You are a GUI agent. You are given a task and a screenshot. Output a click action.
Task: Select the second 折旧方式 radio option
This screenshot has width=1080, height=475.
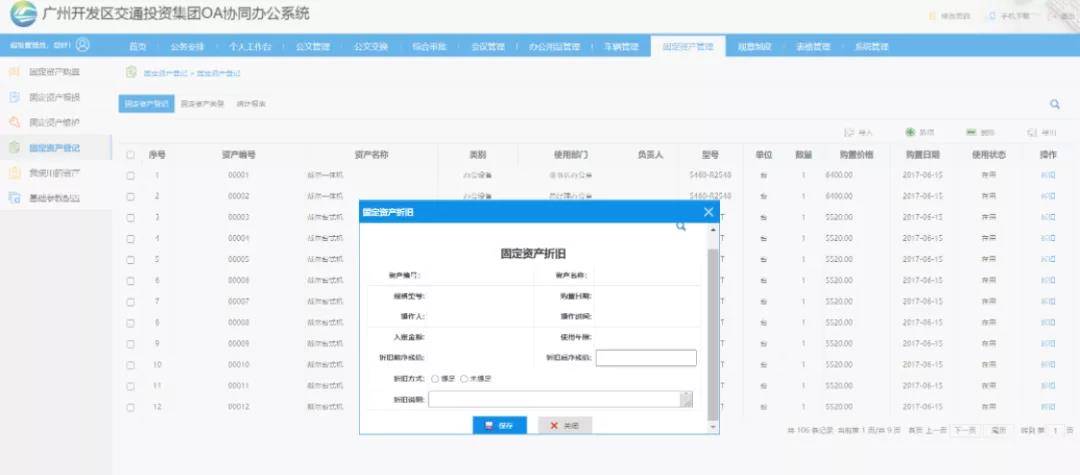point(465,379)
